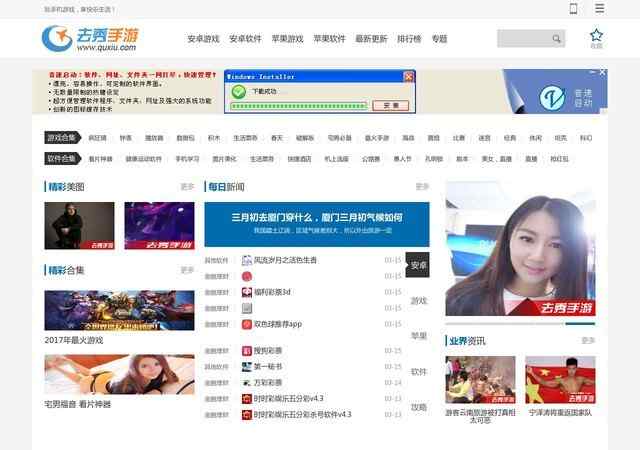The image size is (640, 450).
Task: Click the 去秀手游 site logo
Action: point(90,38)
